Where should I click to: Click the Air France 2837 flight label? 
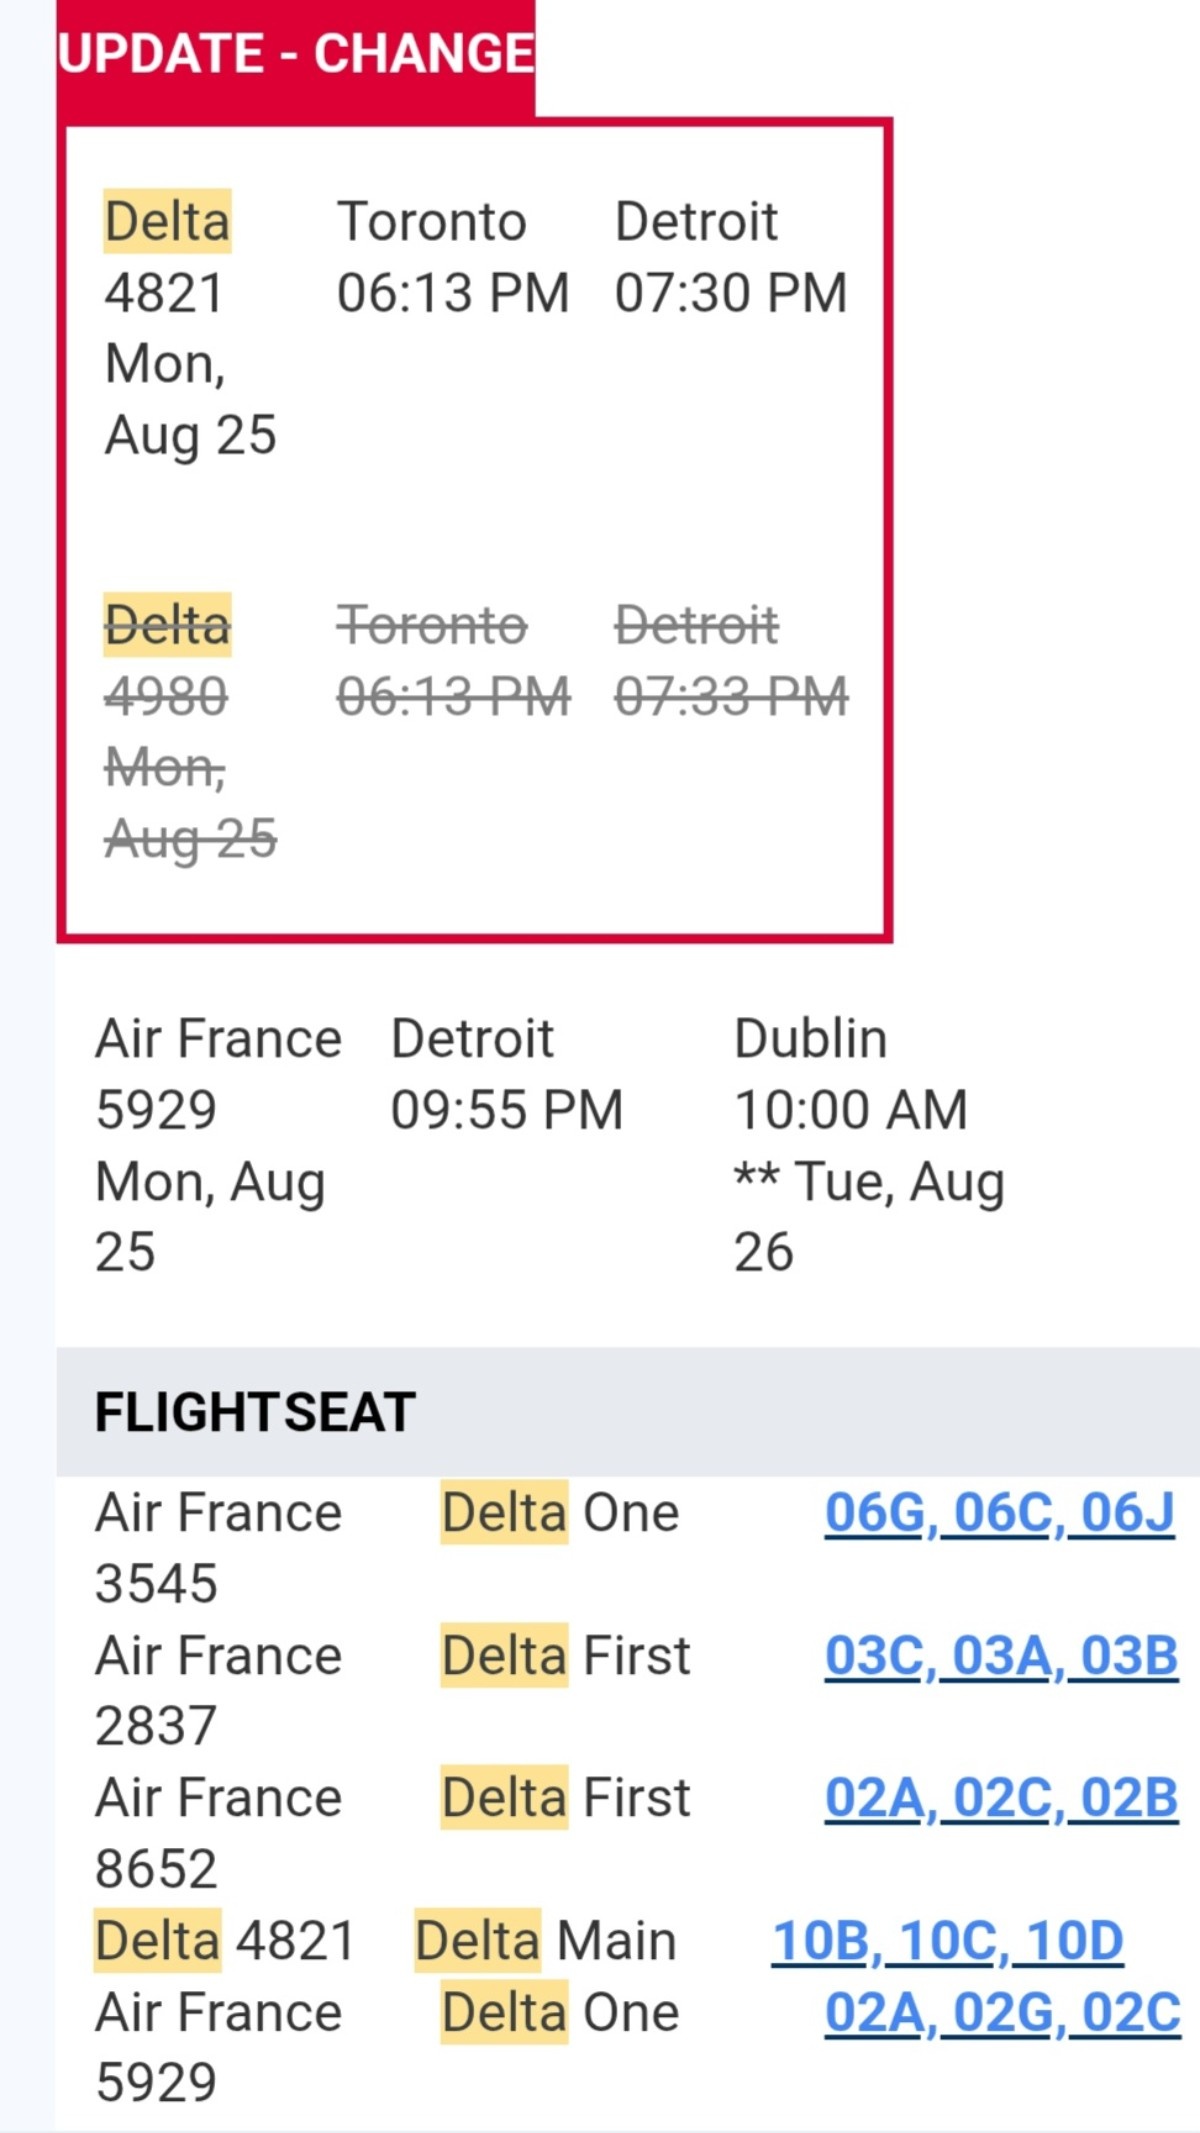[218, 1690]
